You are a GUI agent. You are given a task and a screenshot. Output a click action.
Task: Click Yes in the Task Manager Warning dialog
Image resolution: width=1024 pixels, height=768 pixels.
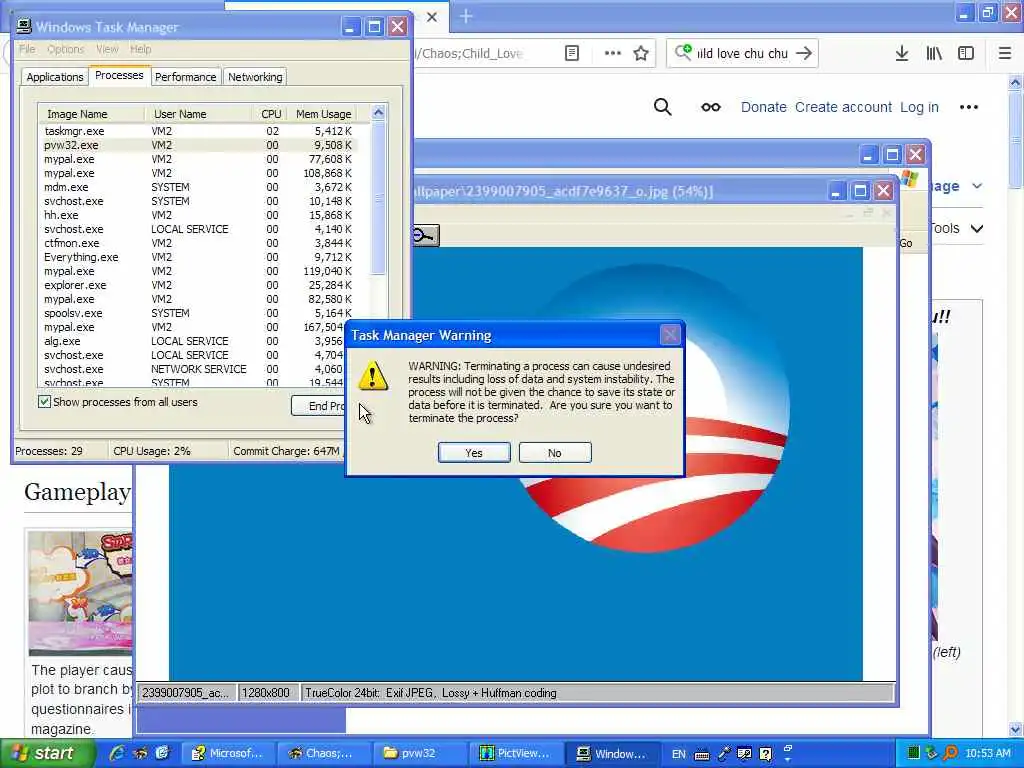(x=474, y=453)
